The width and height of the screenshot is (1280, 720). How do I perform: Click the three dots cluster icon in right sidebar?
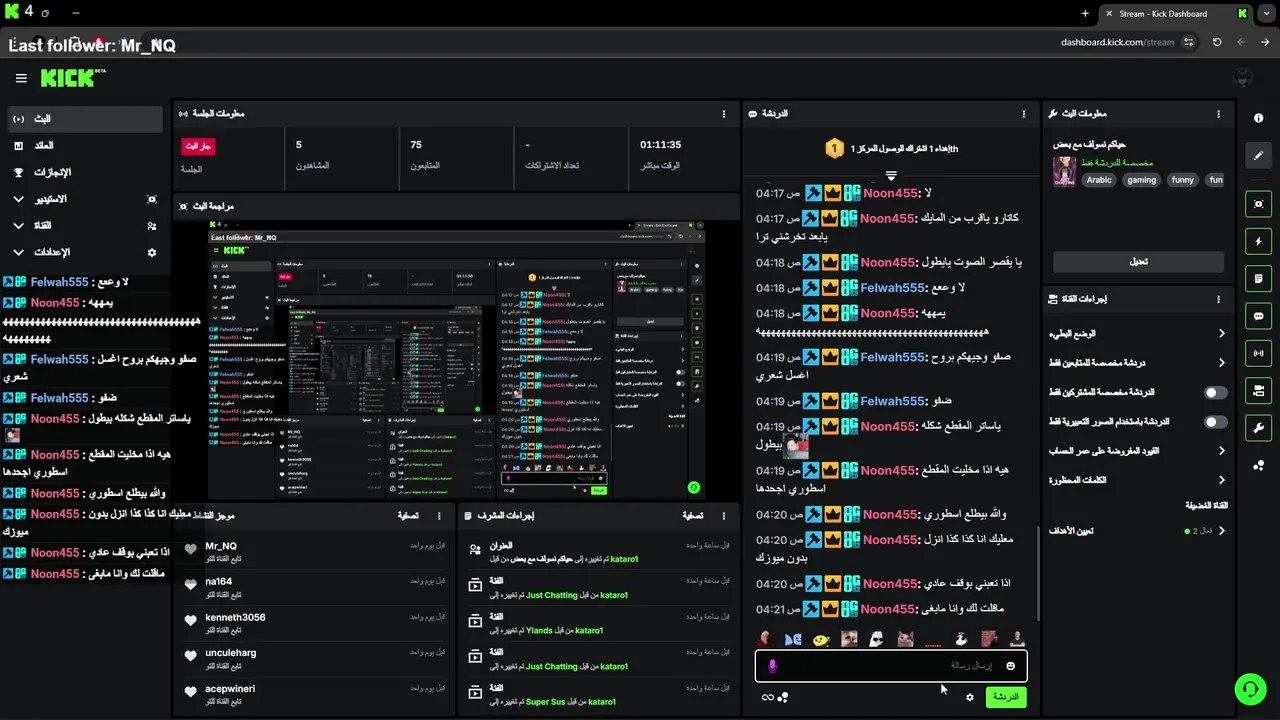(1258, 465)
